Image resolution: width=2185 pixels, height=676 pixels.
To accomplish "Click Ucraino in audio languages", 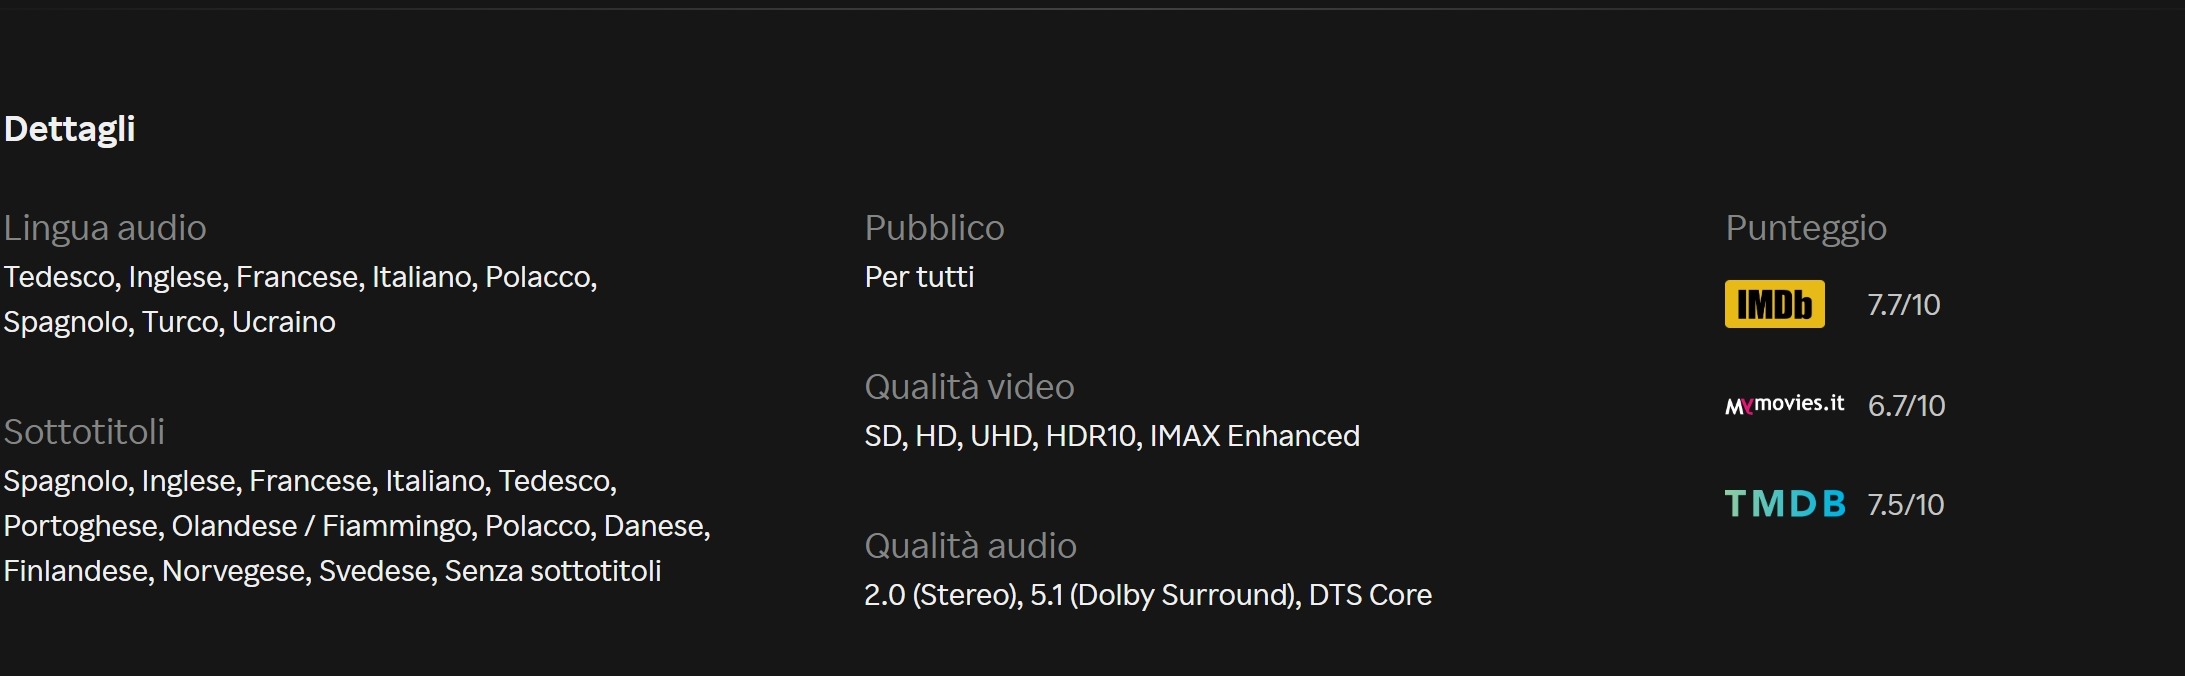I will [x=283, y=322].
